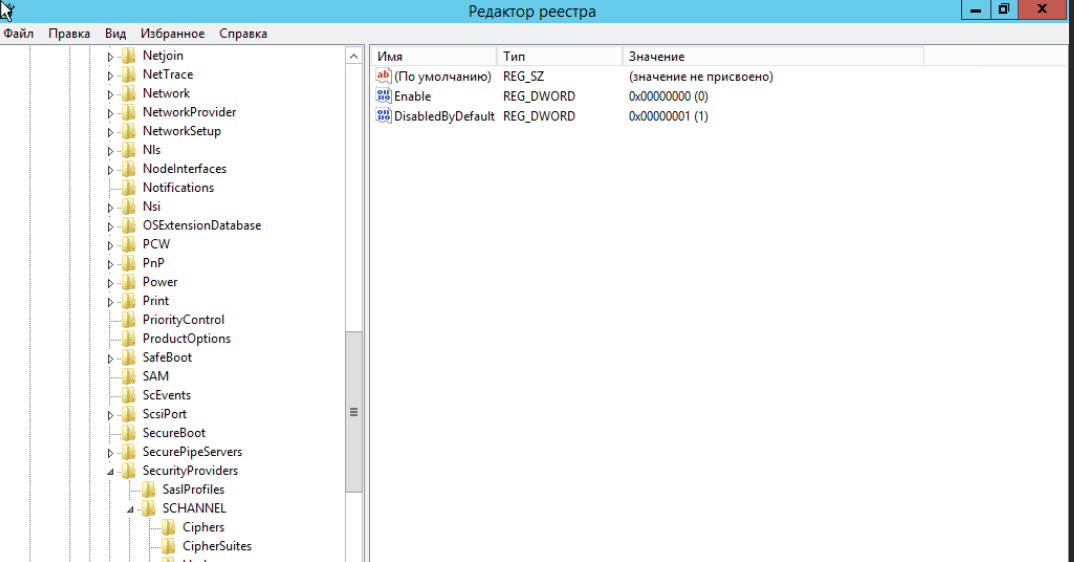Image resolution: width=1074 pixels, height=562 pixels.
Task: Click the string icon for the default value
Action: coord(383,77)
